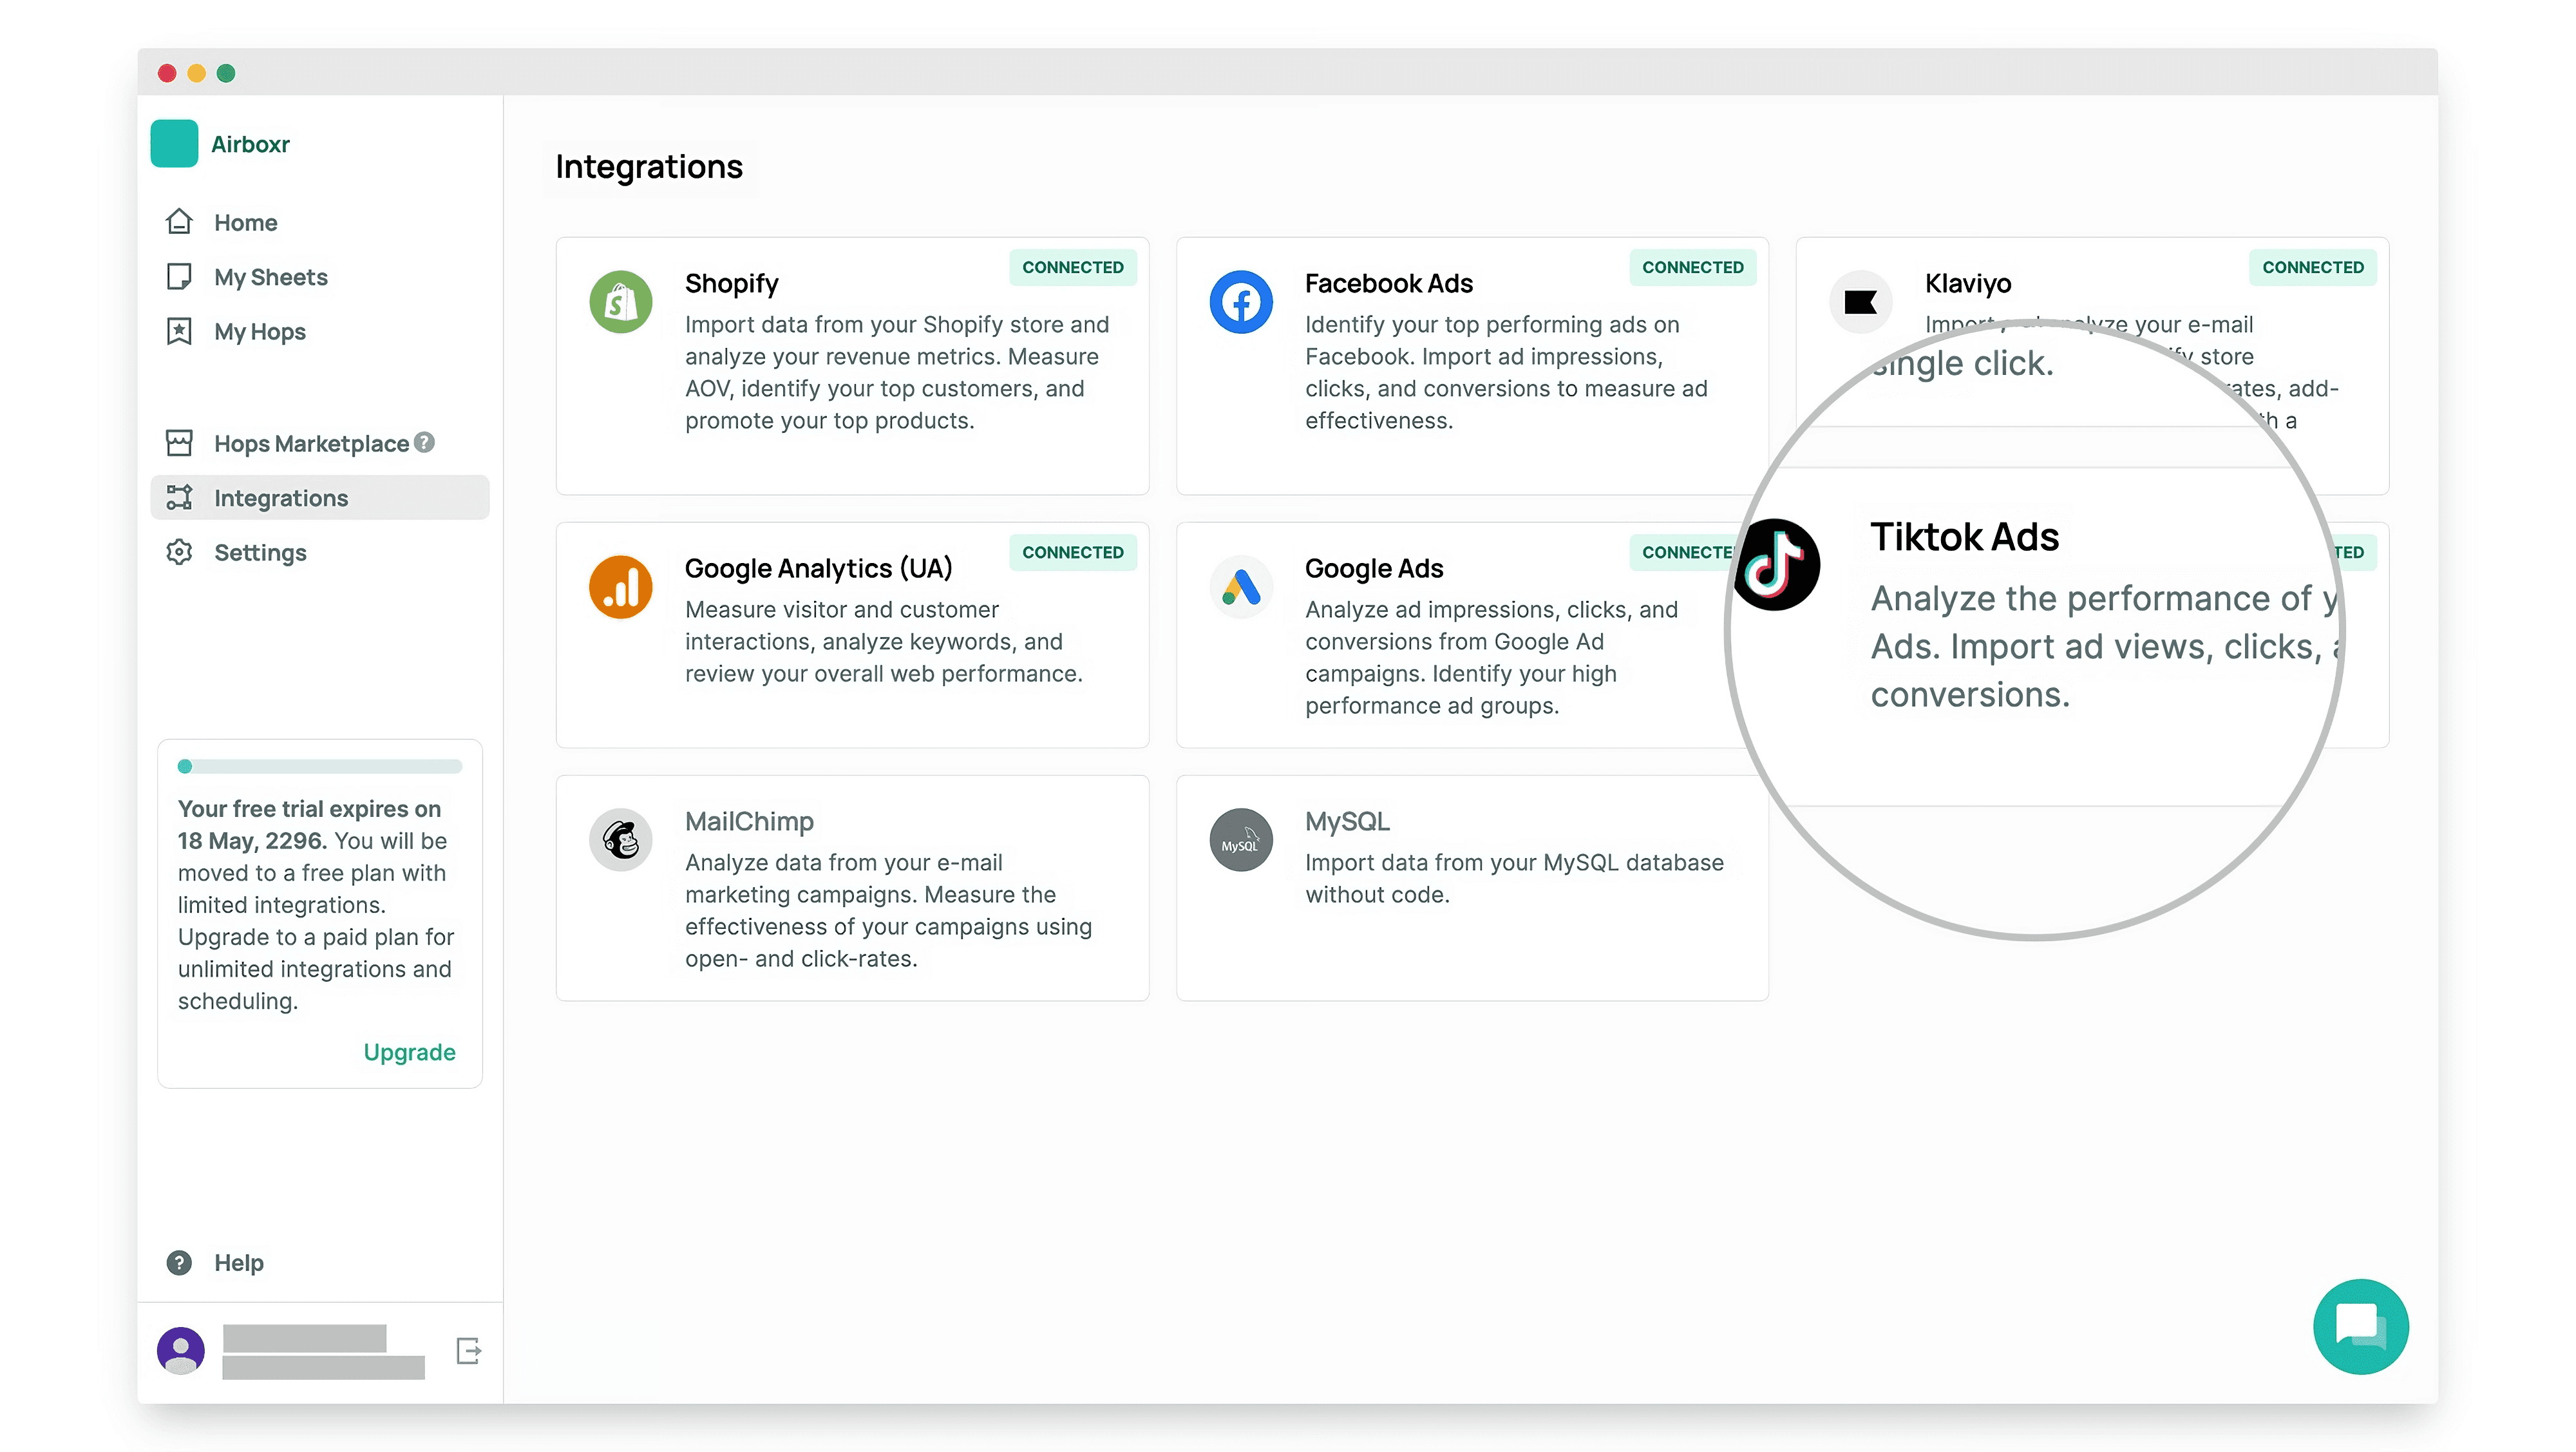Click the TikTok Ads logo icon
Viewport: 2576px width, 1452px height.
tap(1776, 565)
